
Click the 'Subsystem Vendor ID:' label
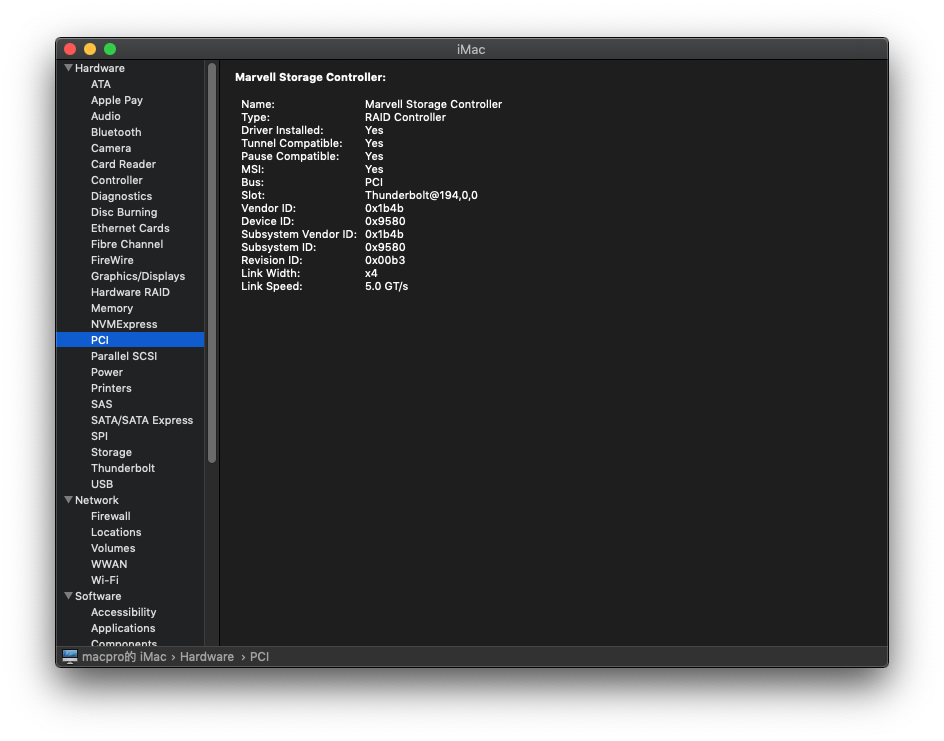click(299, 234)
